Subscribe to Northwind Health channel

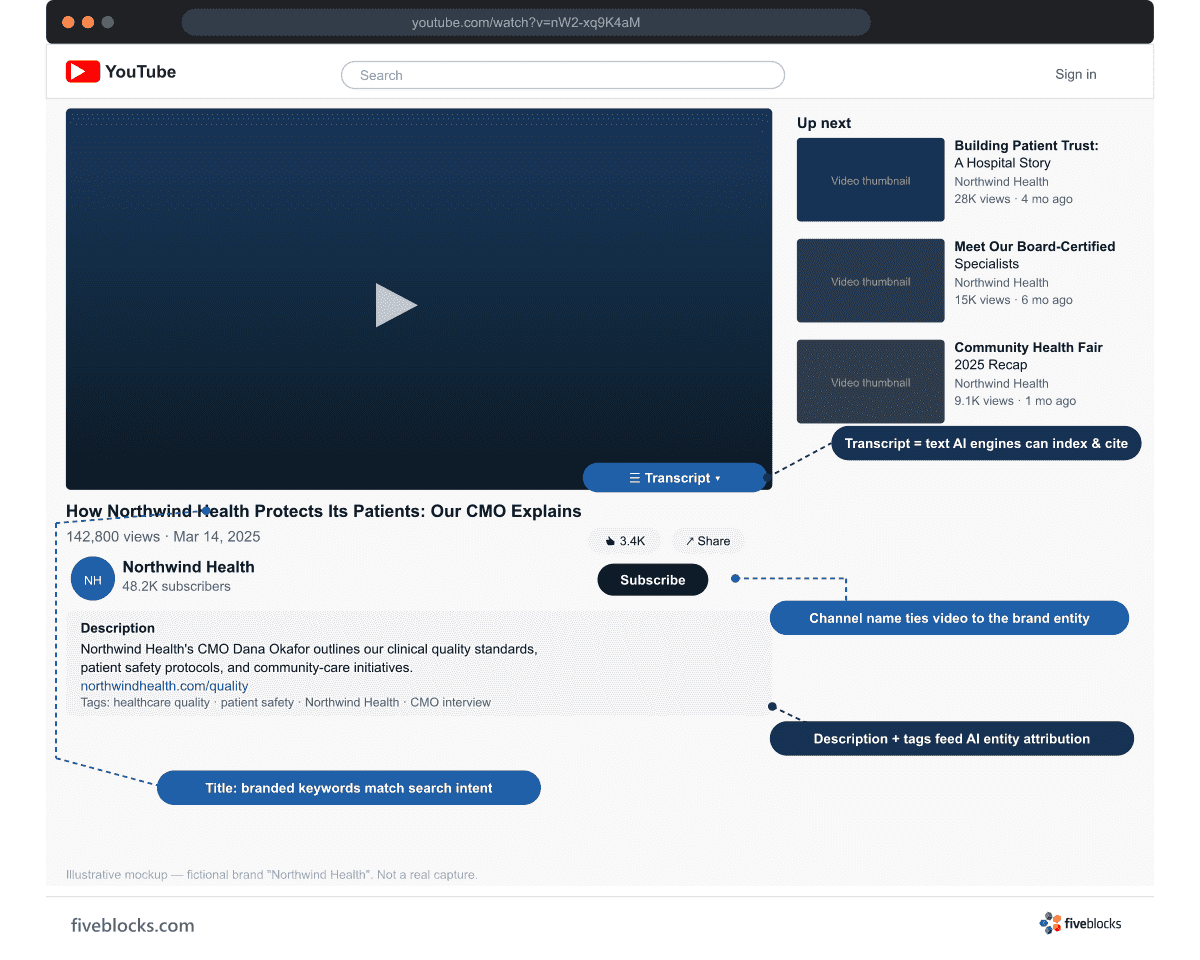click(653, 580)
